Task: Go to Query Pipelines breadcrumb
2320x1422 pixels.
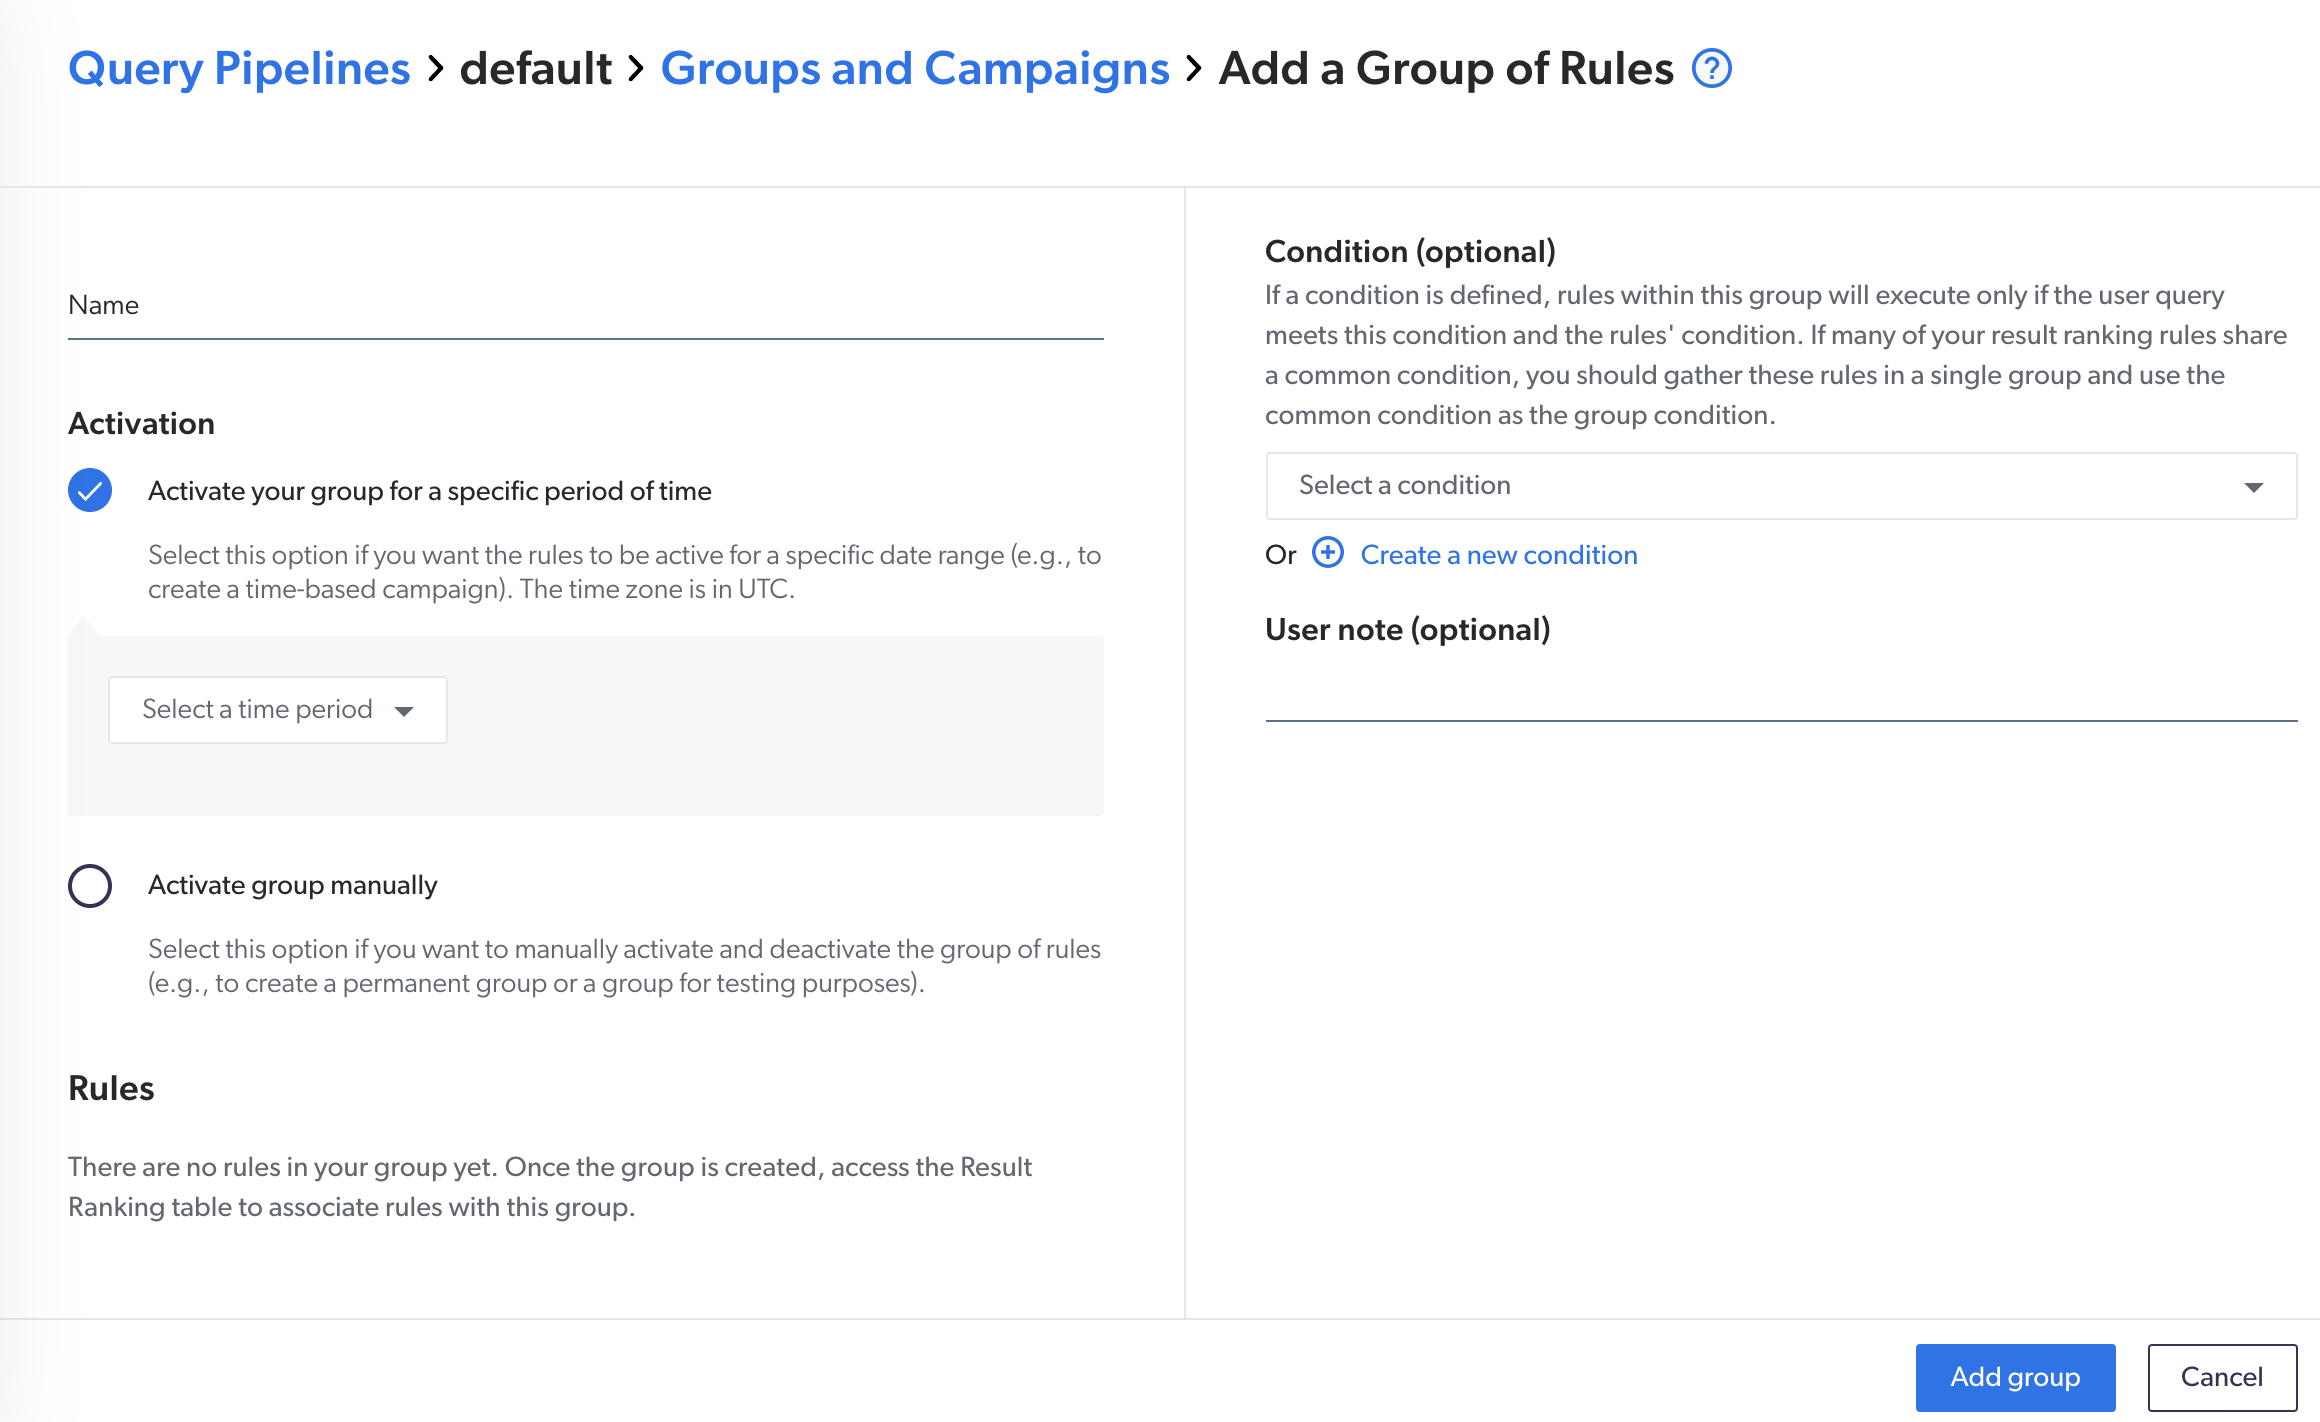Action: 239,69
